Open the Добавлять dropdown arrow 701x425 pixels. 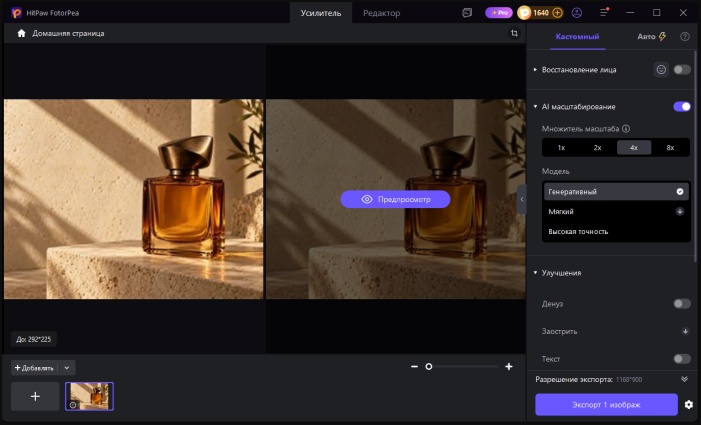67,368
